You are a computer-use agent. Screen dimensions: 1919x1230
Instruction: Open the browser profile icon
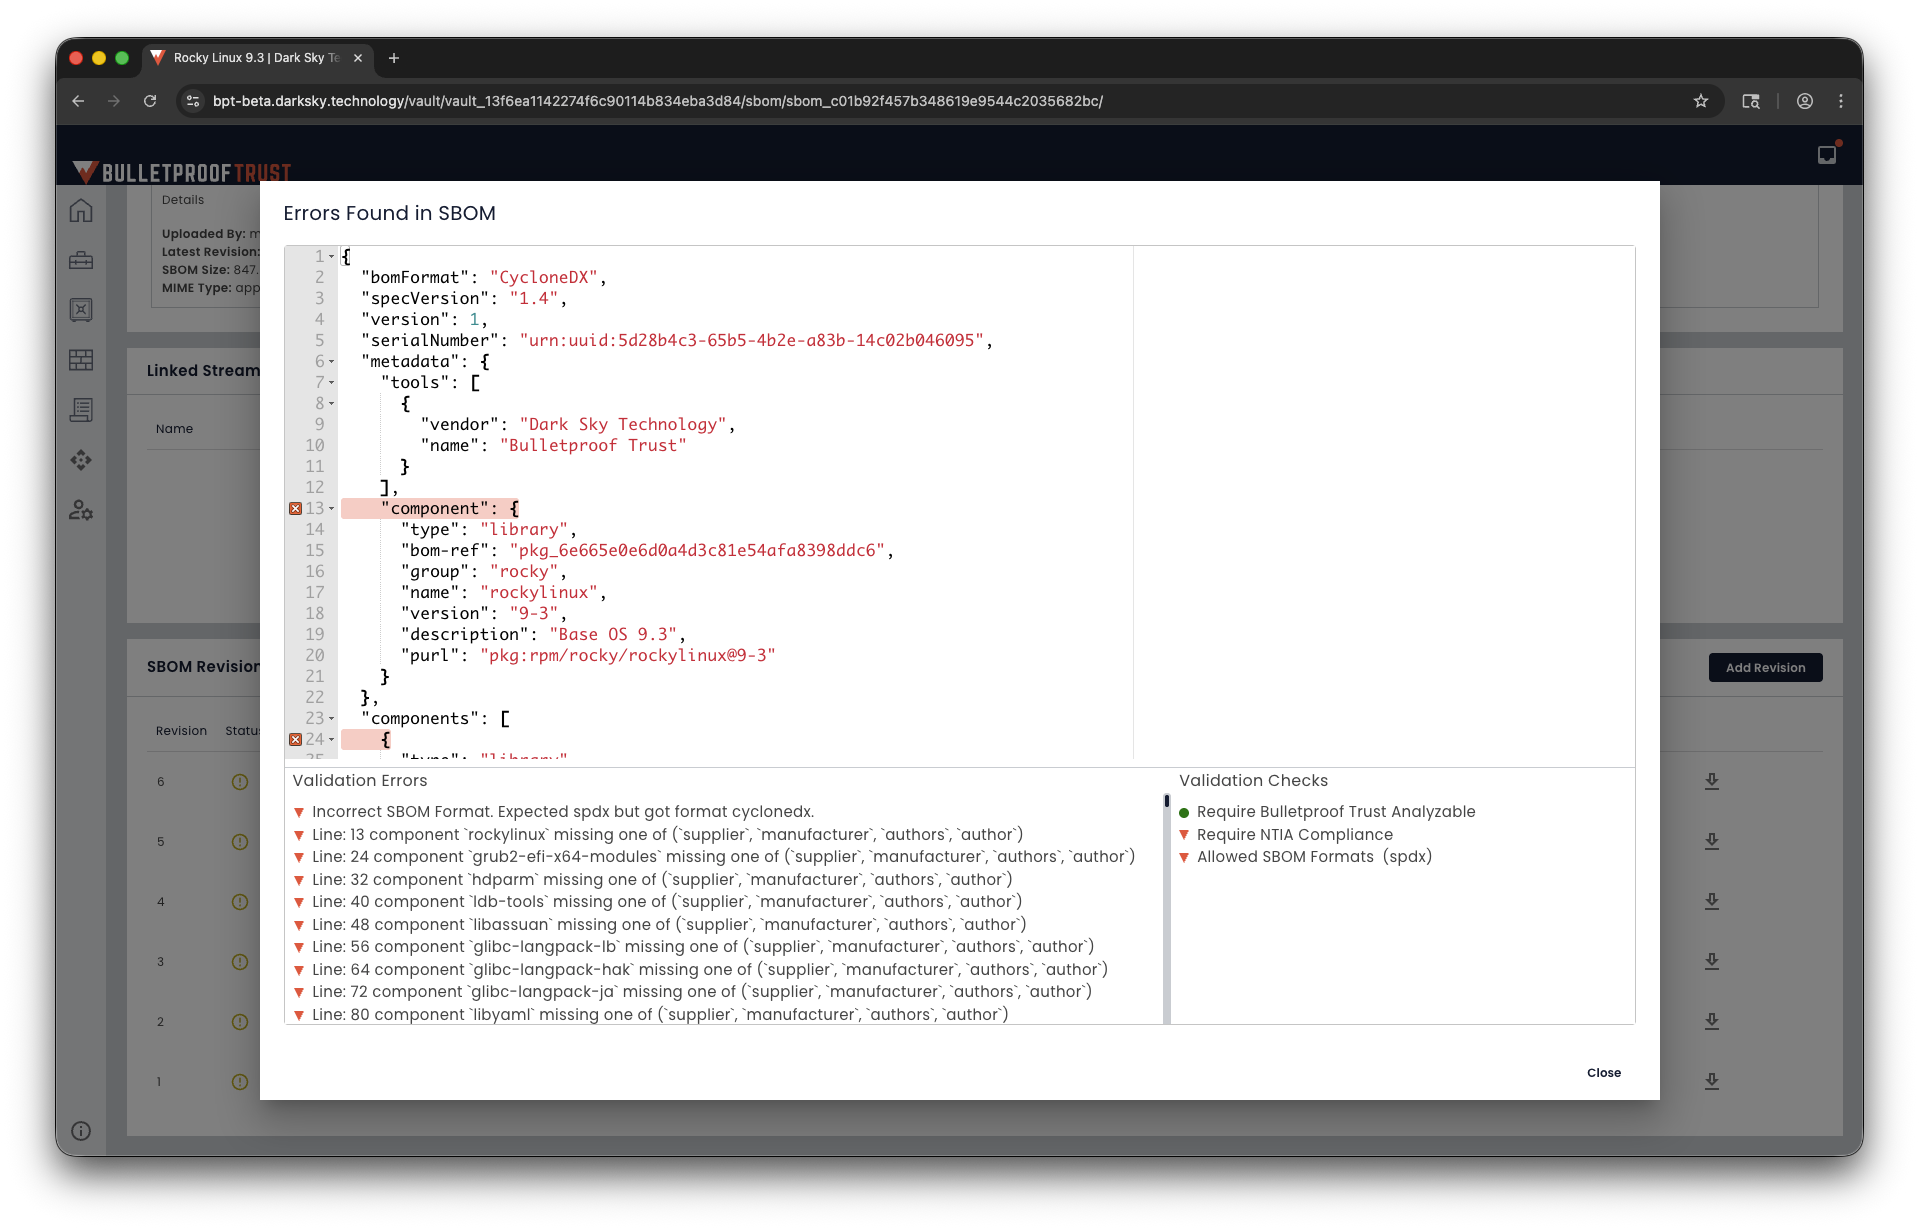coord(1805,101)
